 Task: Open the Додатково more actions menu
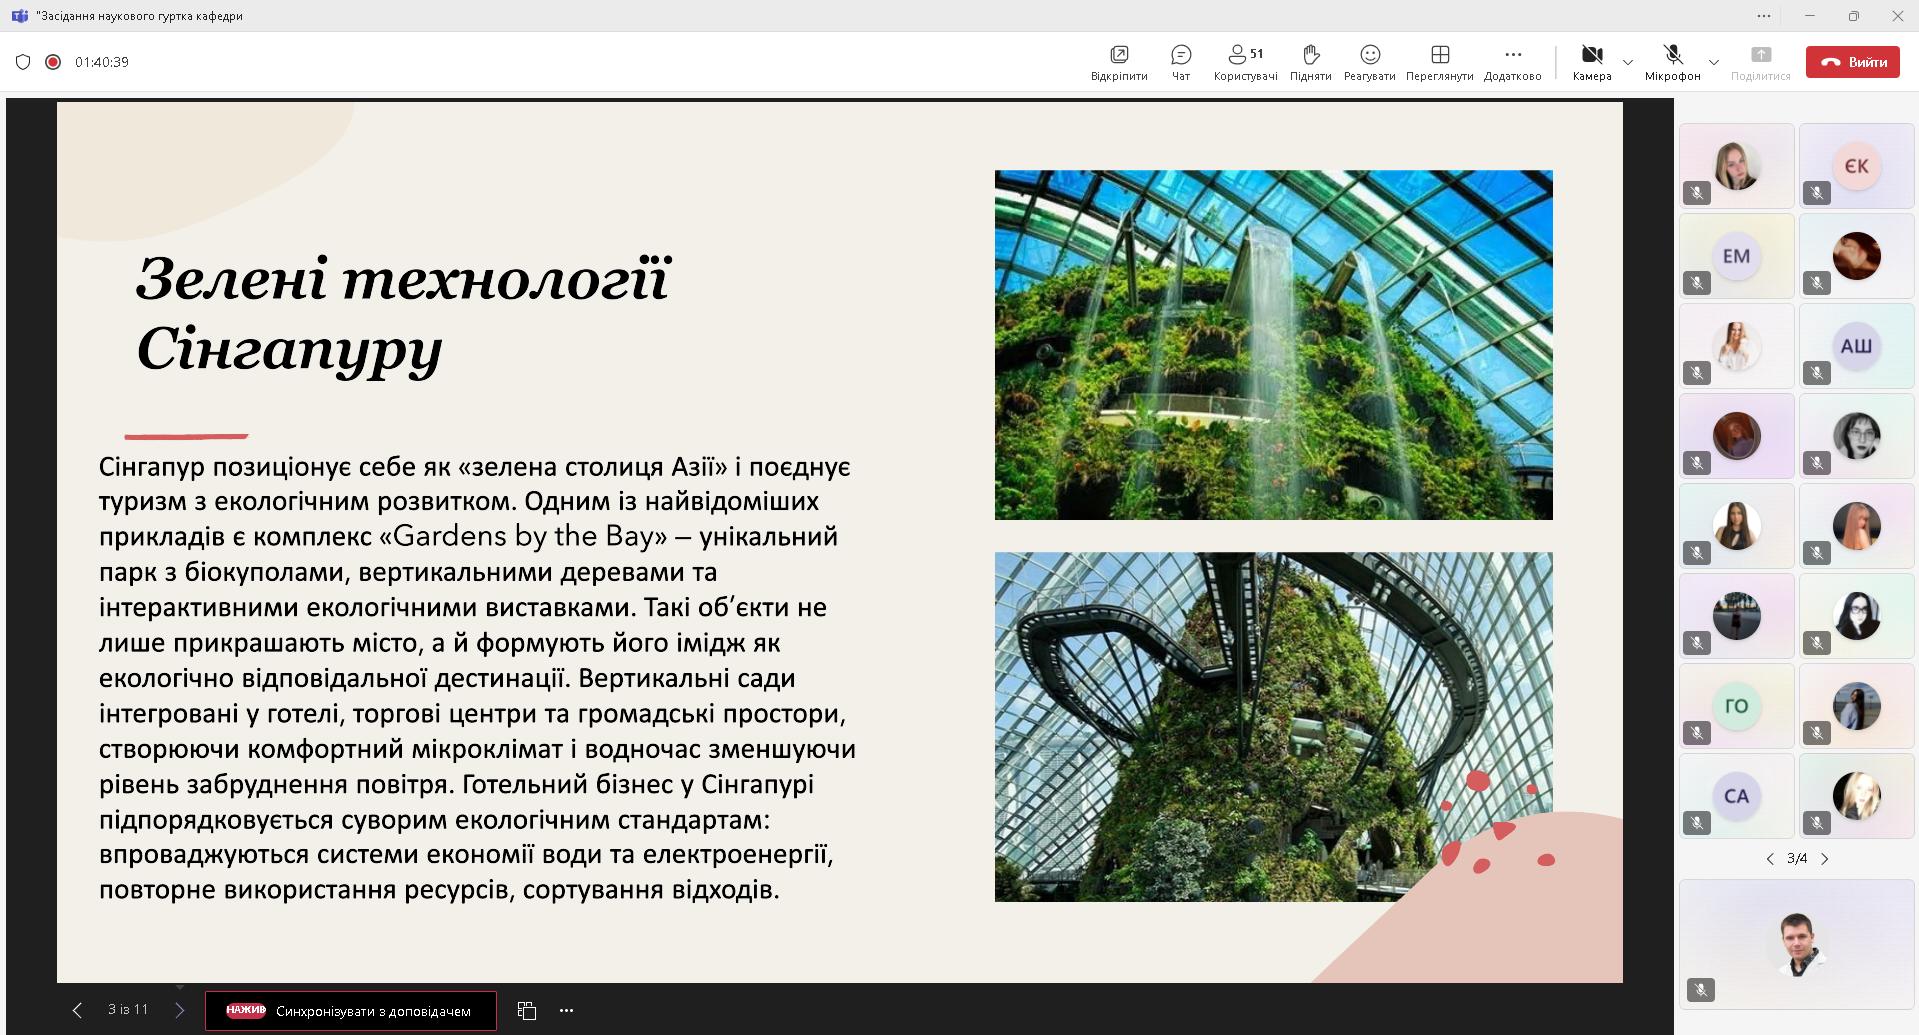[x=1512, y=62]
